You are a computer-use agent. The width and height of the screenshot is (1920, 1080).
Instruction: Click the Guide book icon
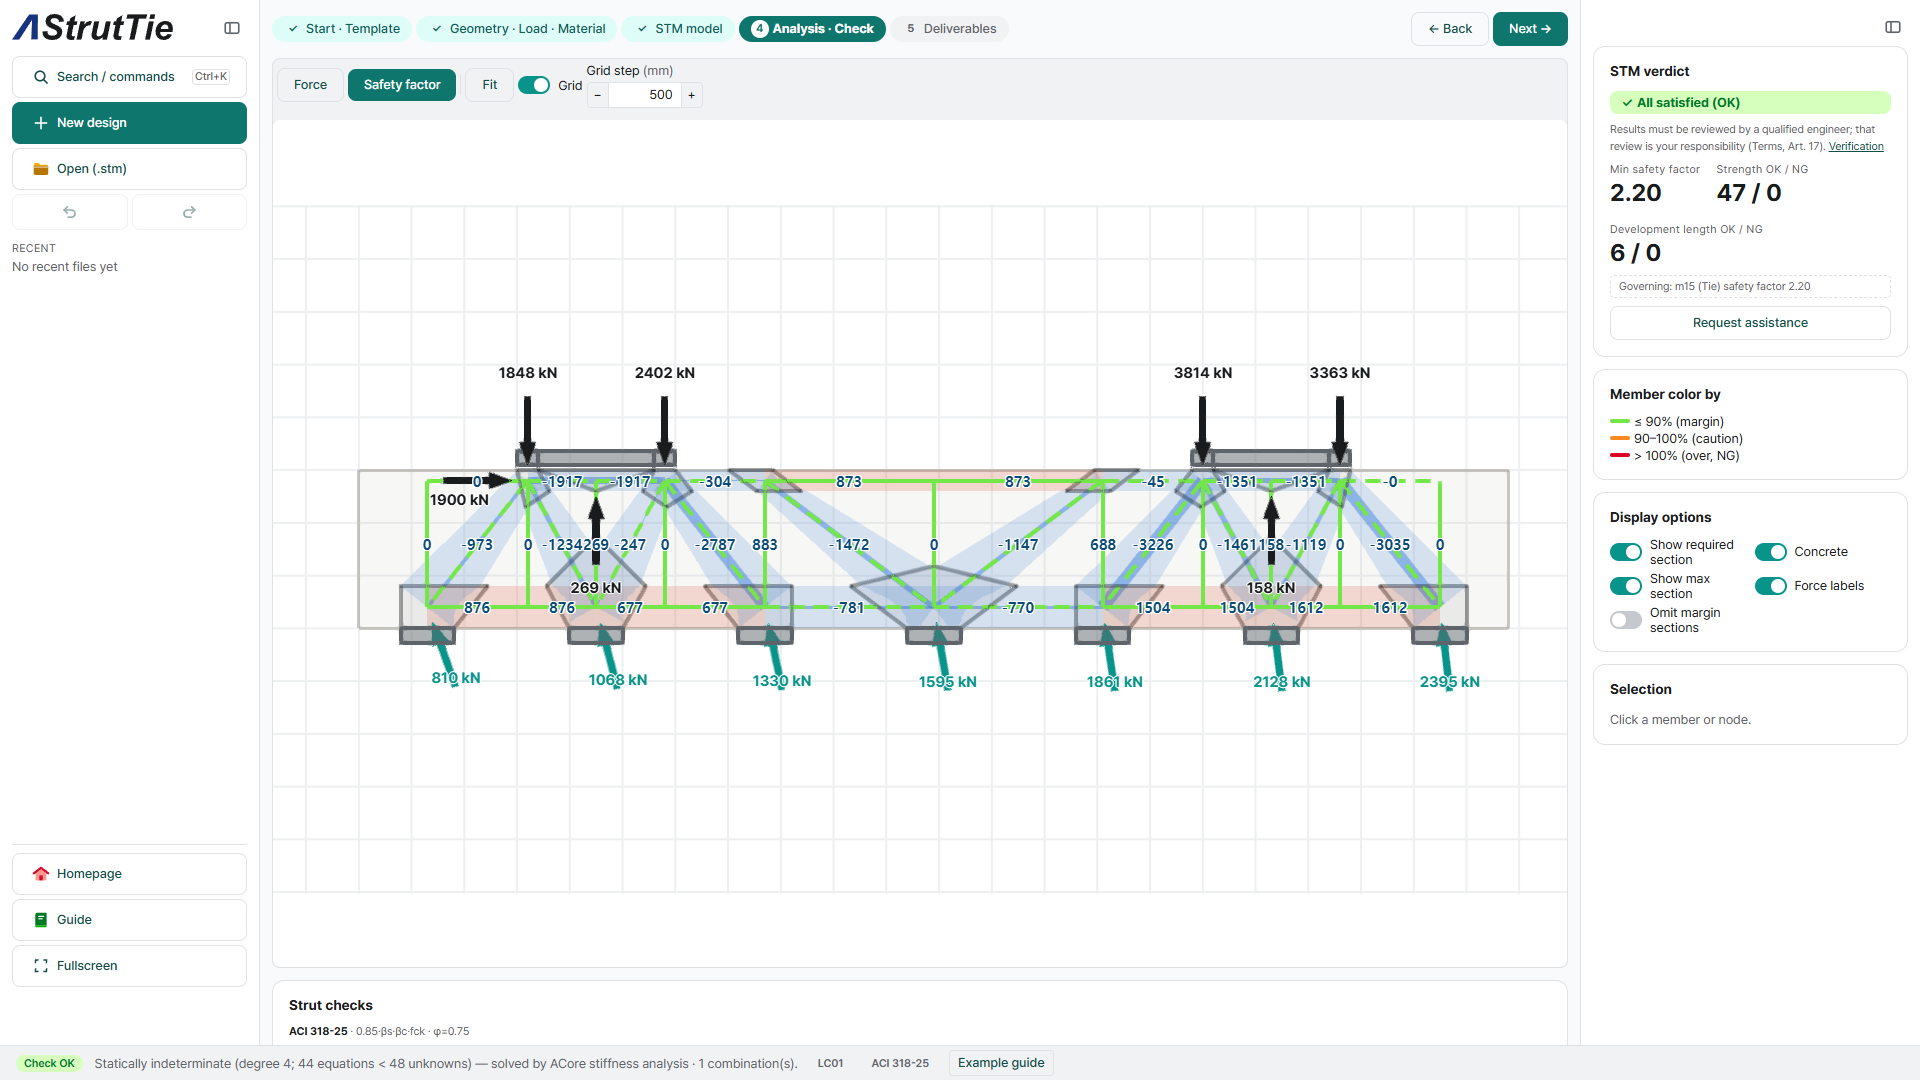coord(41,920)
